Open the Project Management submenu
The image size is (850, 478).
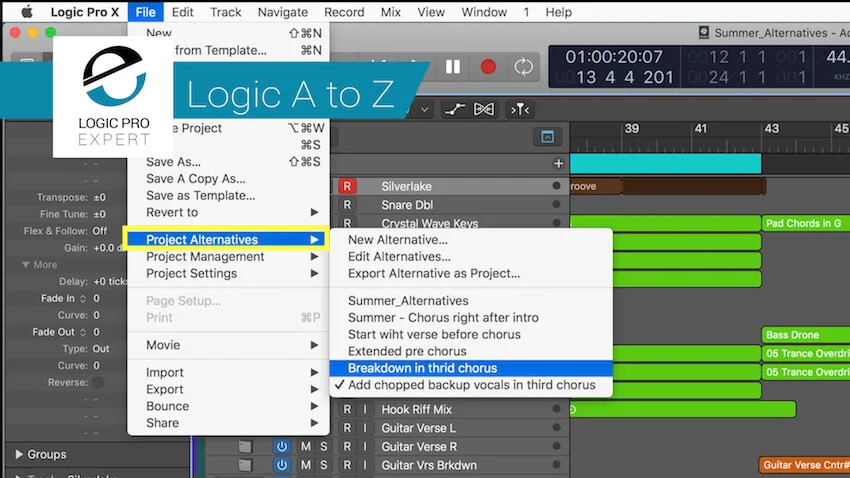228,256
